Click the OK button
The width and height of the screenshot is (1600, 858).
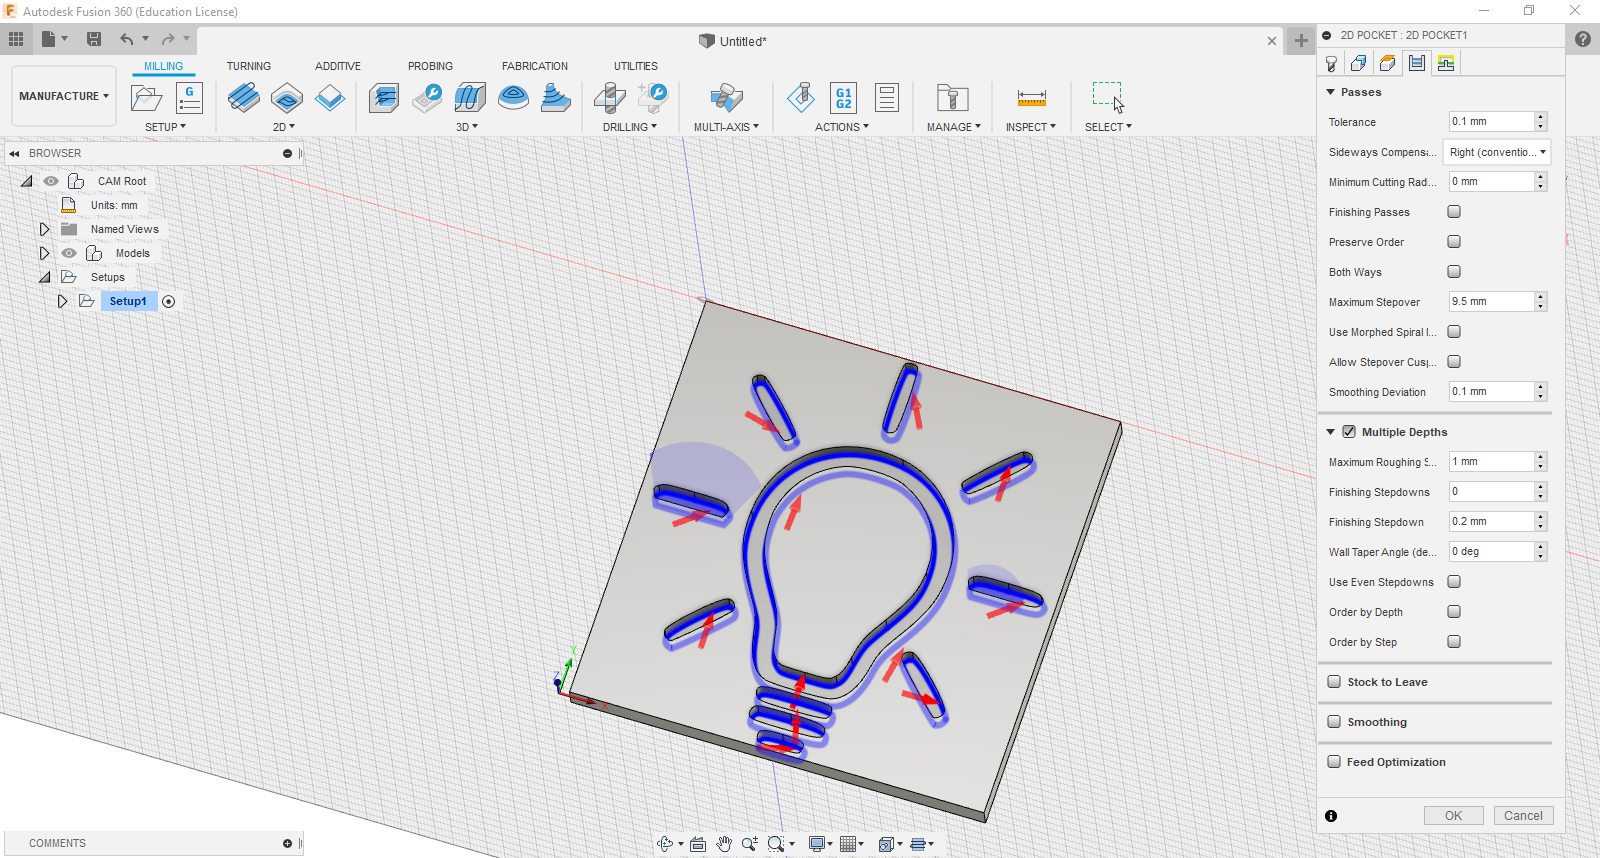(x=1453, y=816)
